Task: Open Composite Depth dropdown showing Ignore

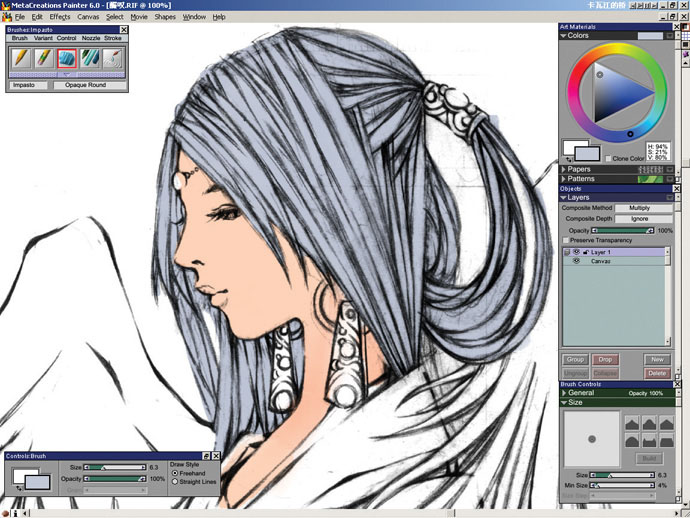Action: 643,218
